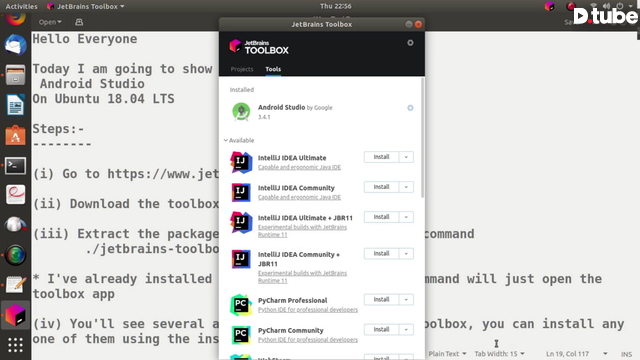Image resolution: width=640 pixels, height=360 pixels.
Task: Change Tab Width in gedit status bar
Action: 499,354
